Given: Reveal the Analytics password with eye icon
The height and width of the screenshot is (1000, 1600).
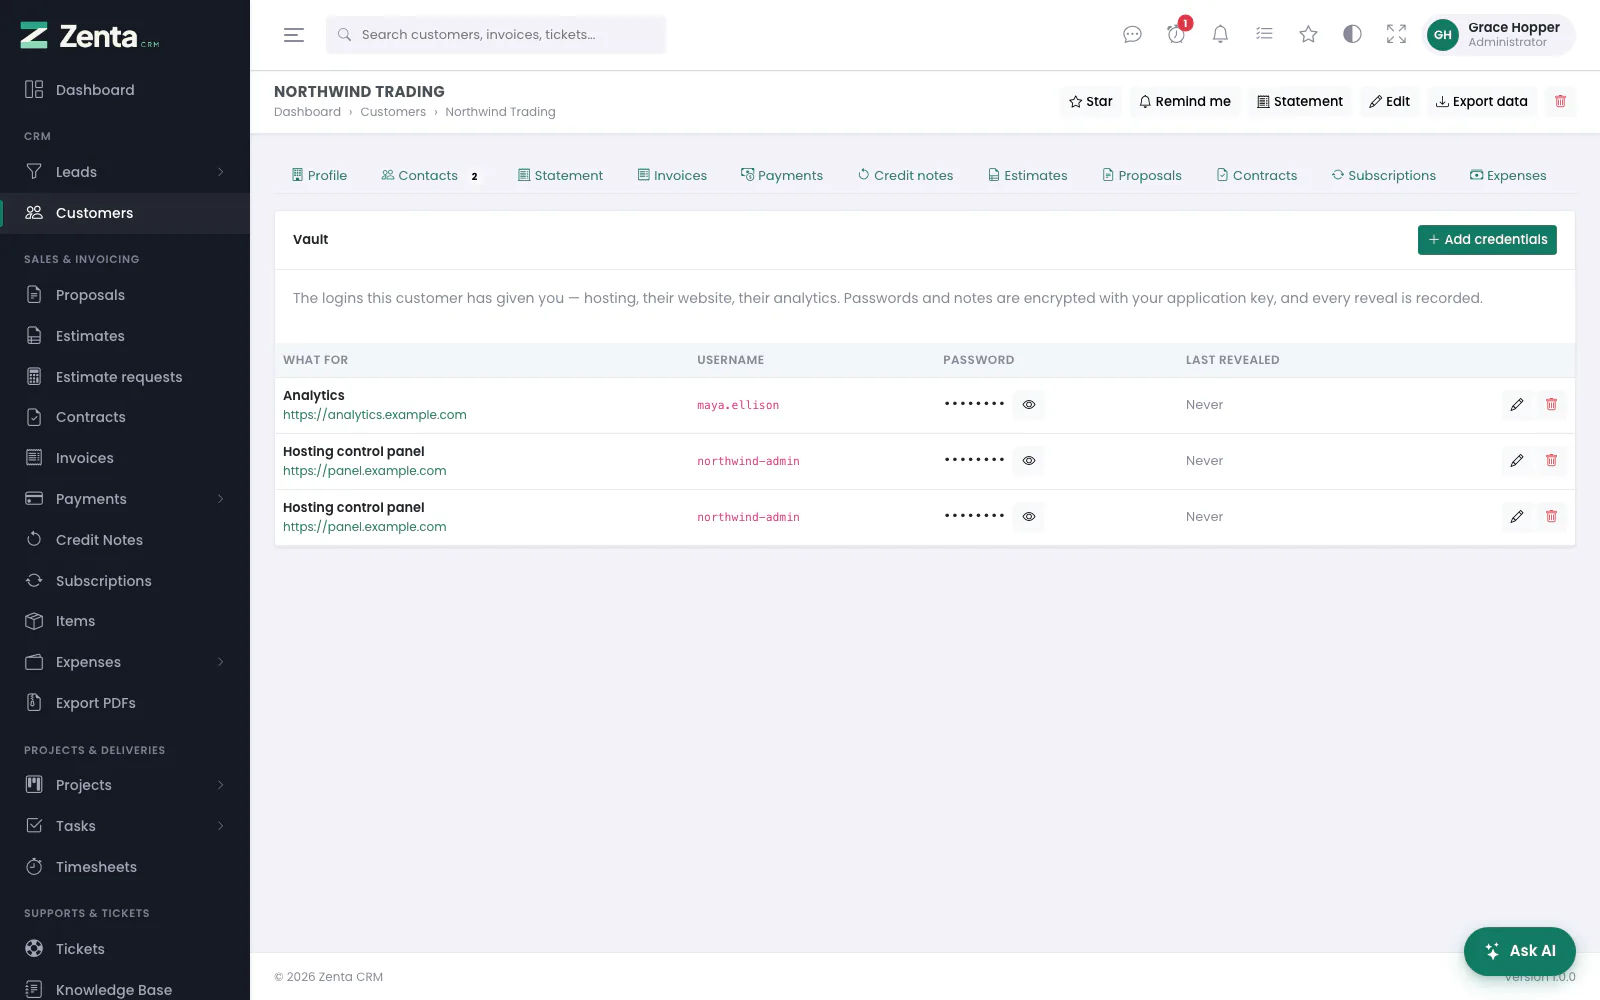Looking at the screenshot, I should 1029,405.
